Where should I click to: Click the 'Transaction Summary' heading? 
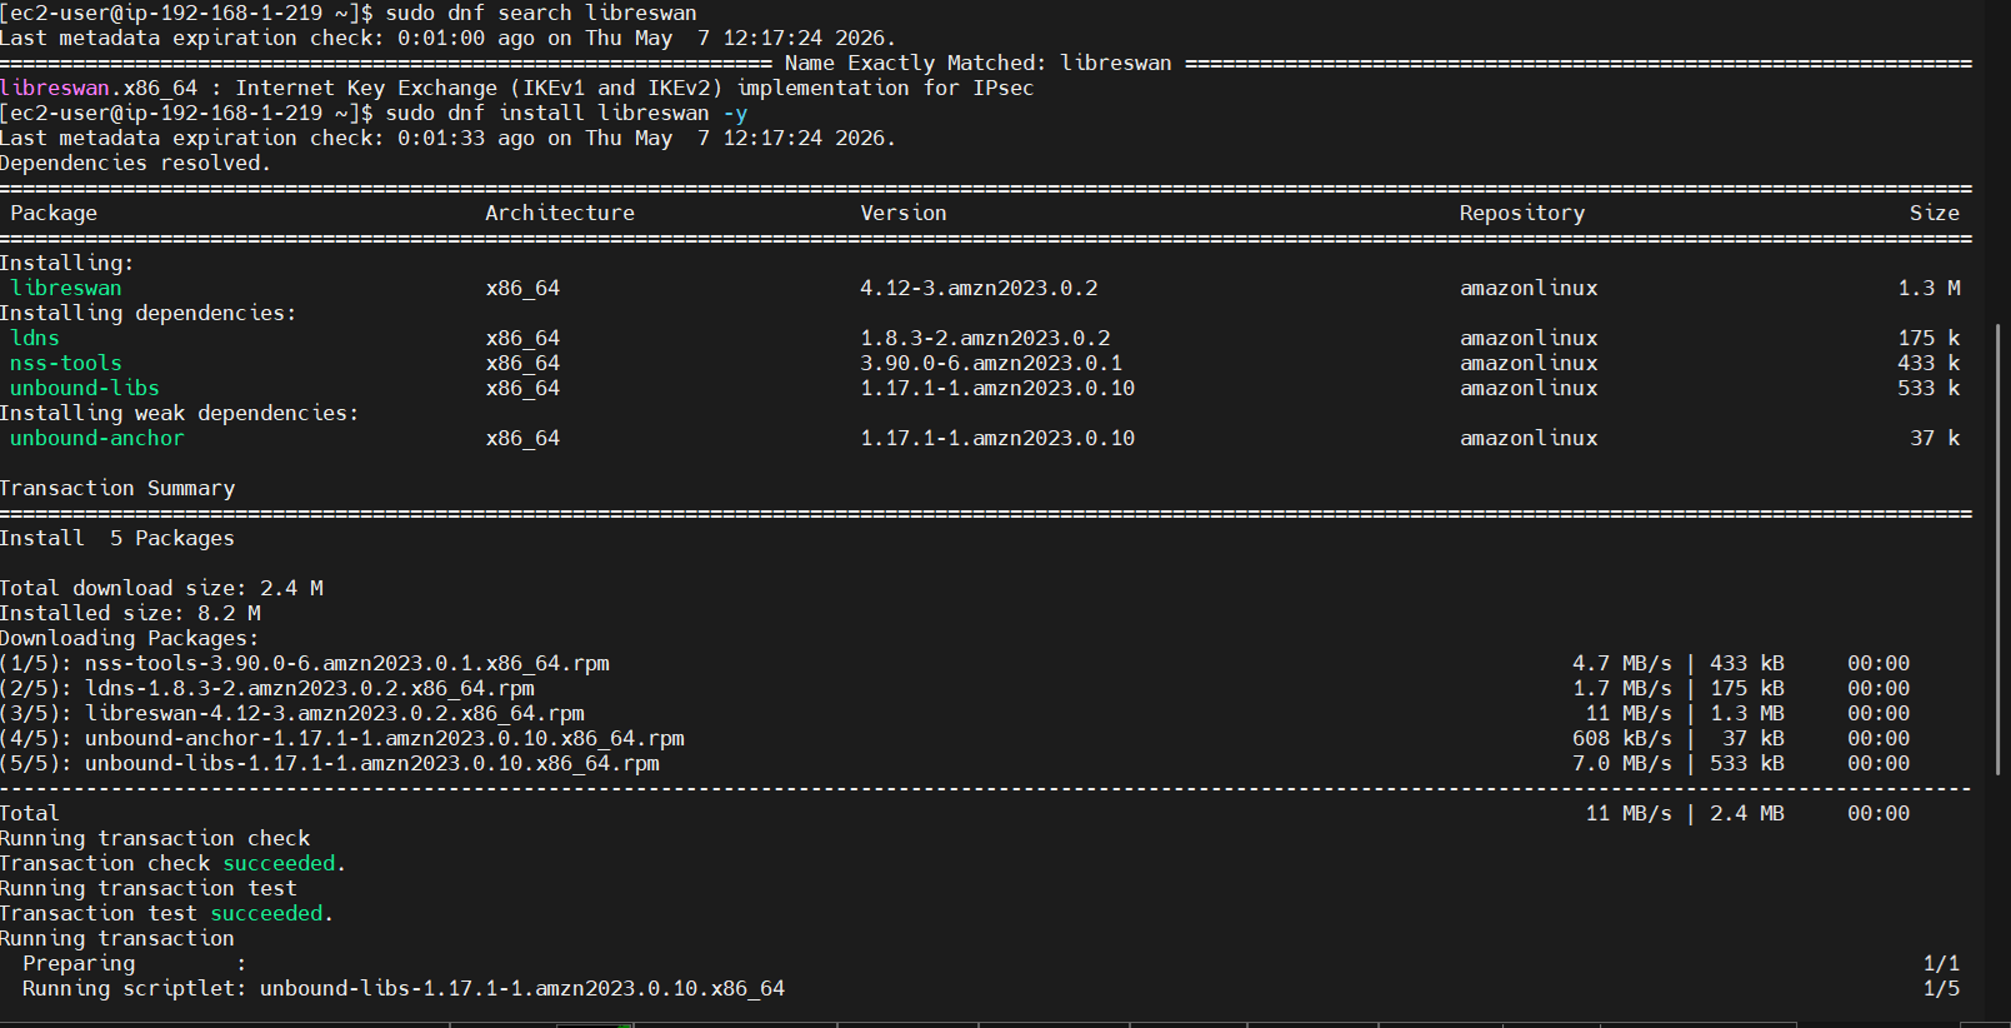coord(117,488)
